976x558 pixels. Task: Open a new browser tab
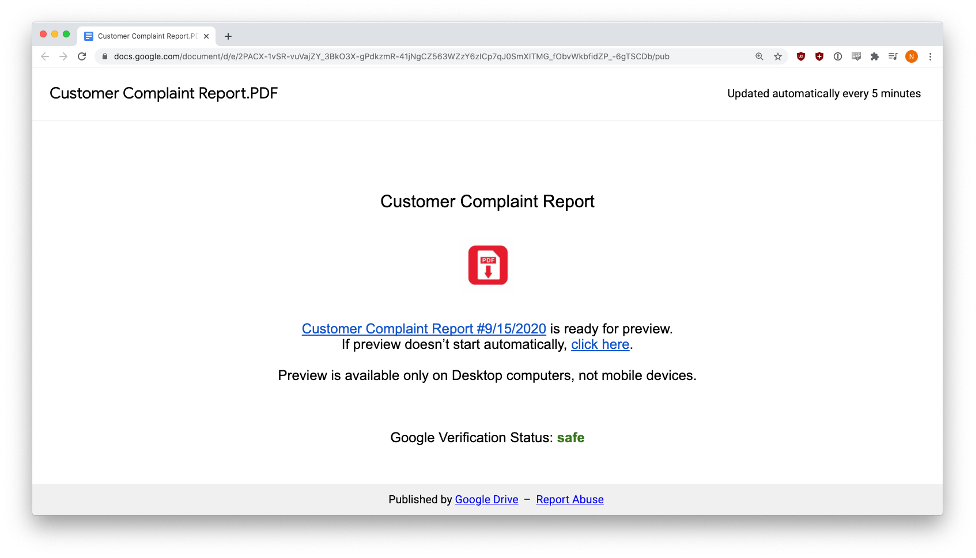tap(228, 36)
